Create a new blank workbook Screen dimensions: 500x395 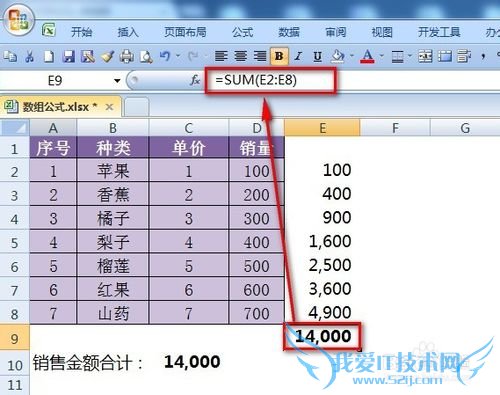pyautogui.click(x=49, y=57)
